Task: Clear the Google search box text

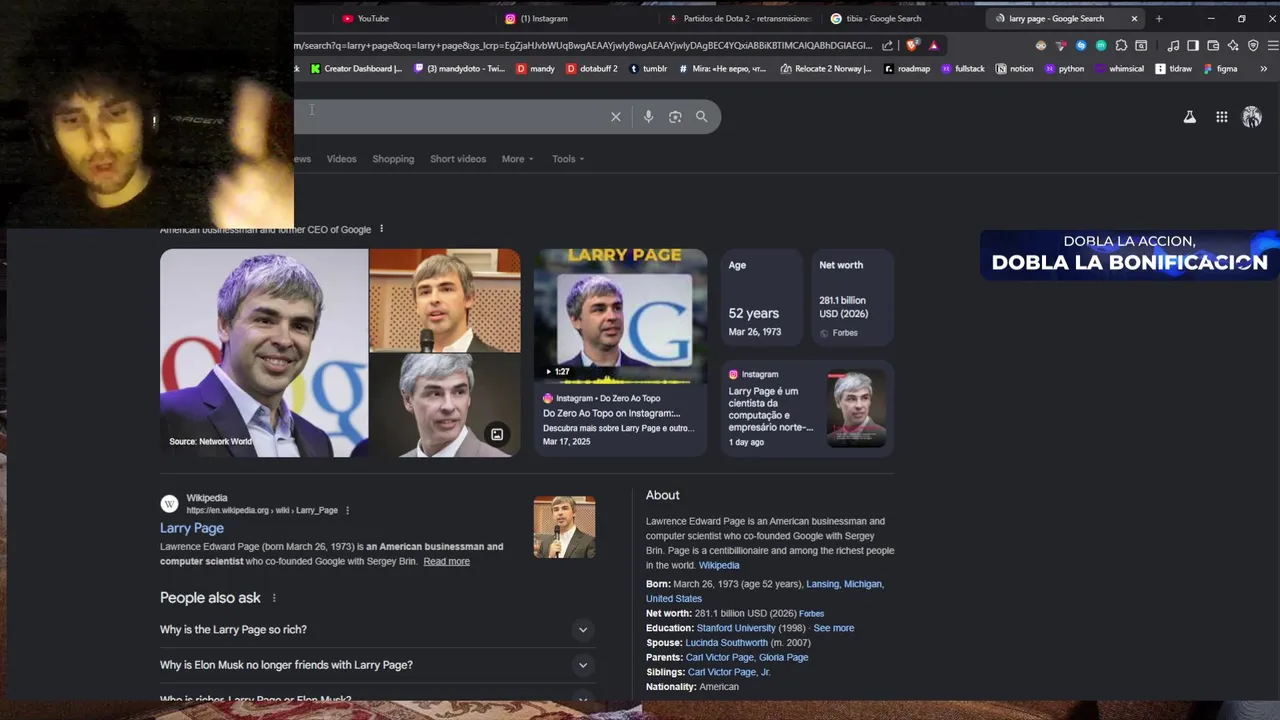Action: point(616,117)
